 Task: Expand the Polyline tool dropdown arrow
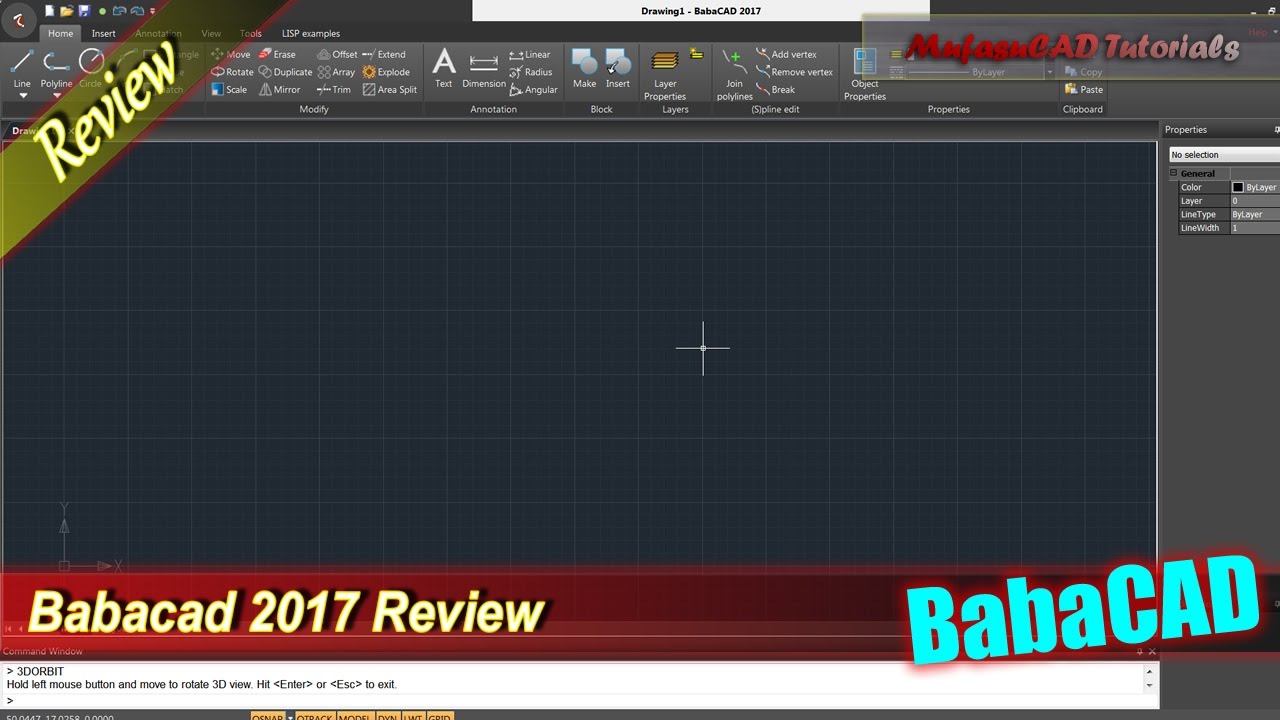point(56,96)
